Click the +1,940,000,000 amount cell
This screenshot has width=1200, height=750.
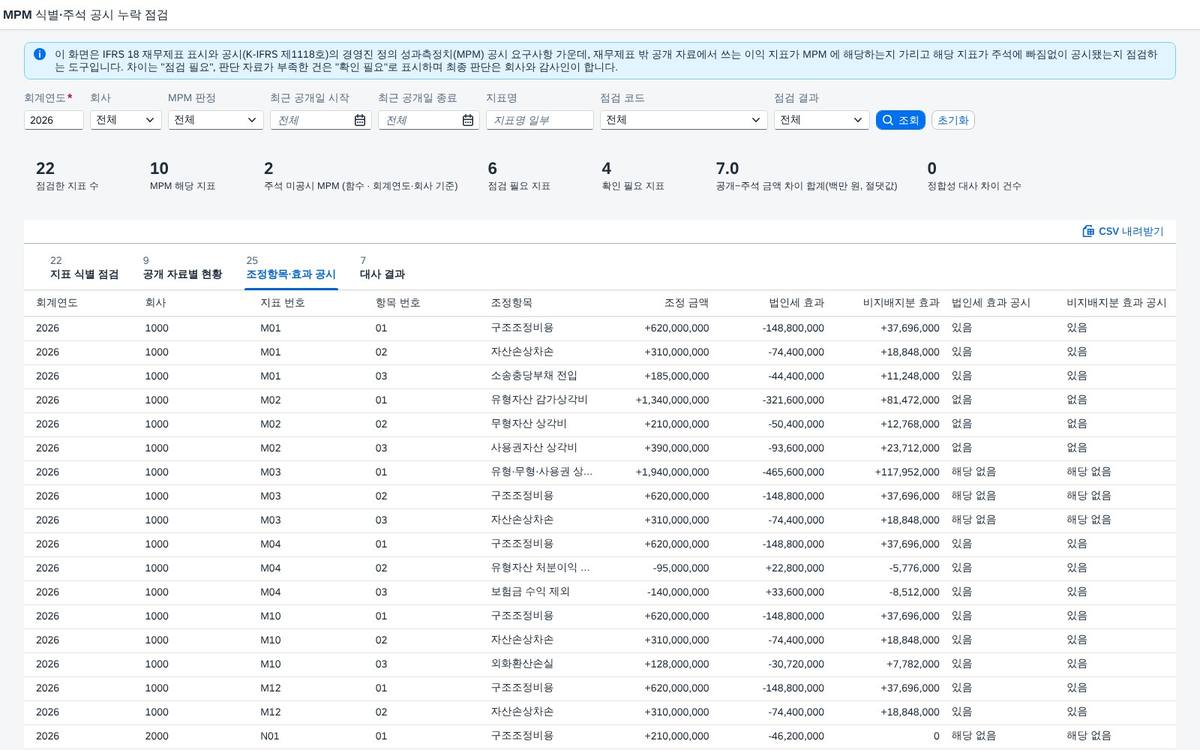pyautogui.click(x=672, y=472)
